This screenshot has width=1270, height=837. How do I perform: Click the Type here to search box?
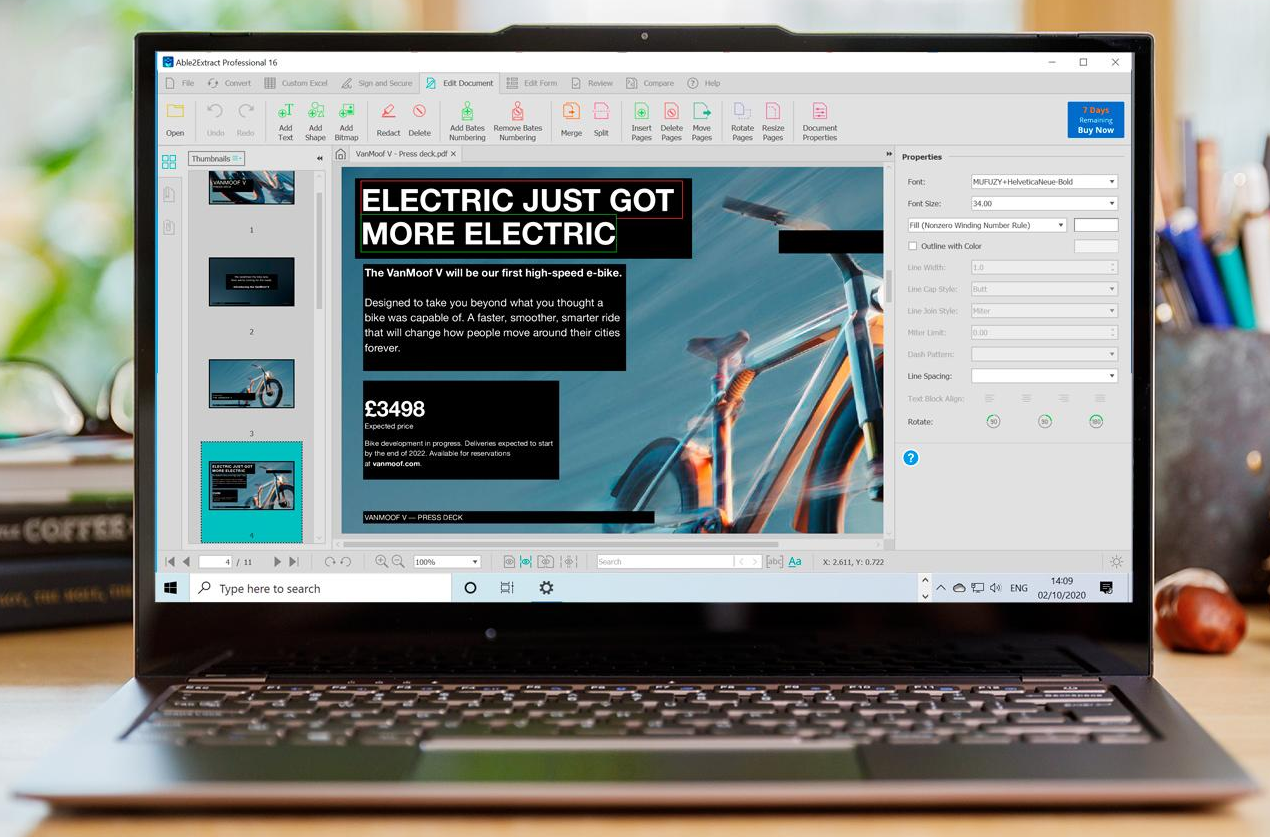[x=320, y=588]
